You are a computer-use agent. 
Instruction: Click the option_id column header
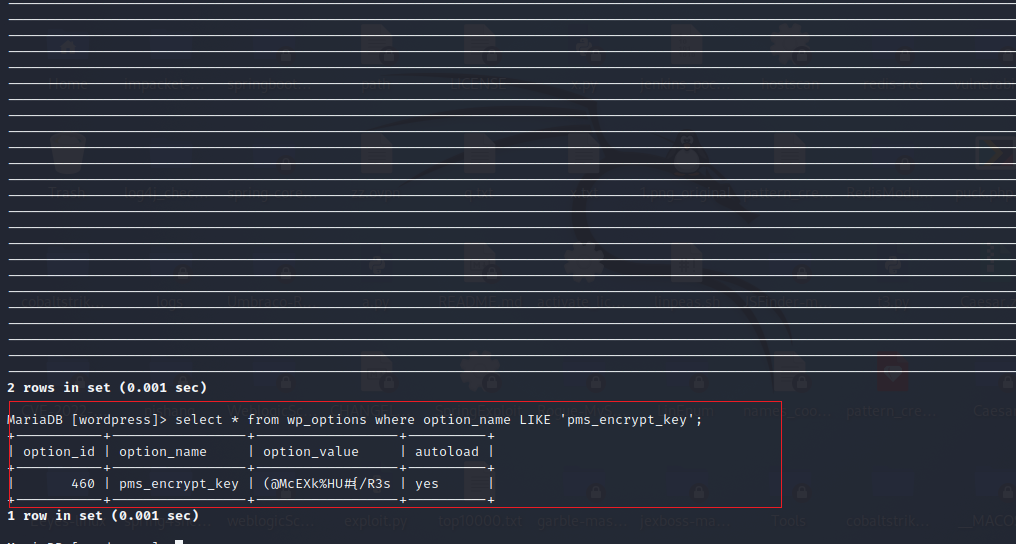pyautogui.click(x=59, y=452)
